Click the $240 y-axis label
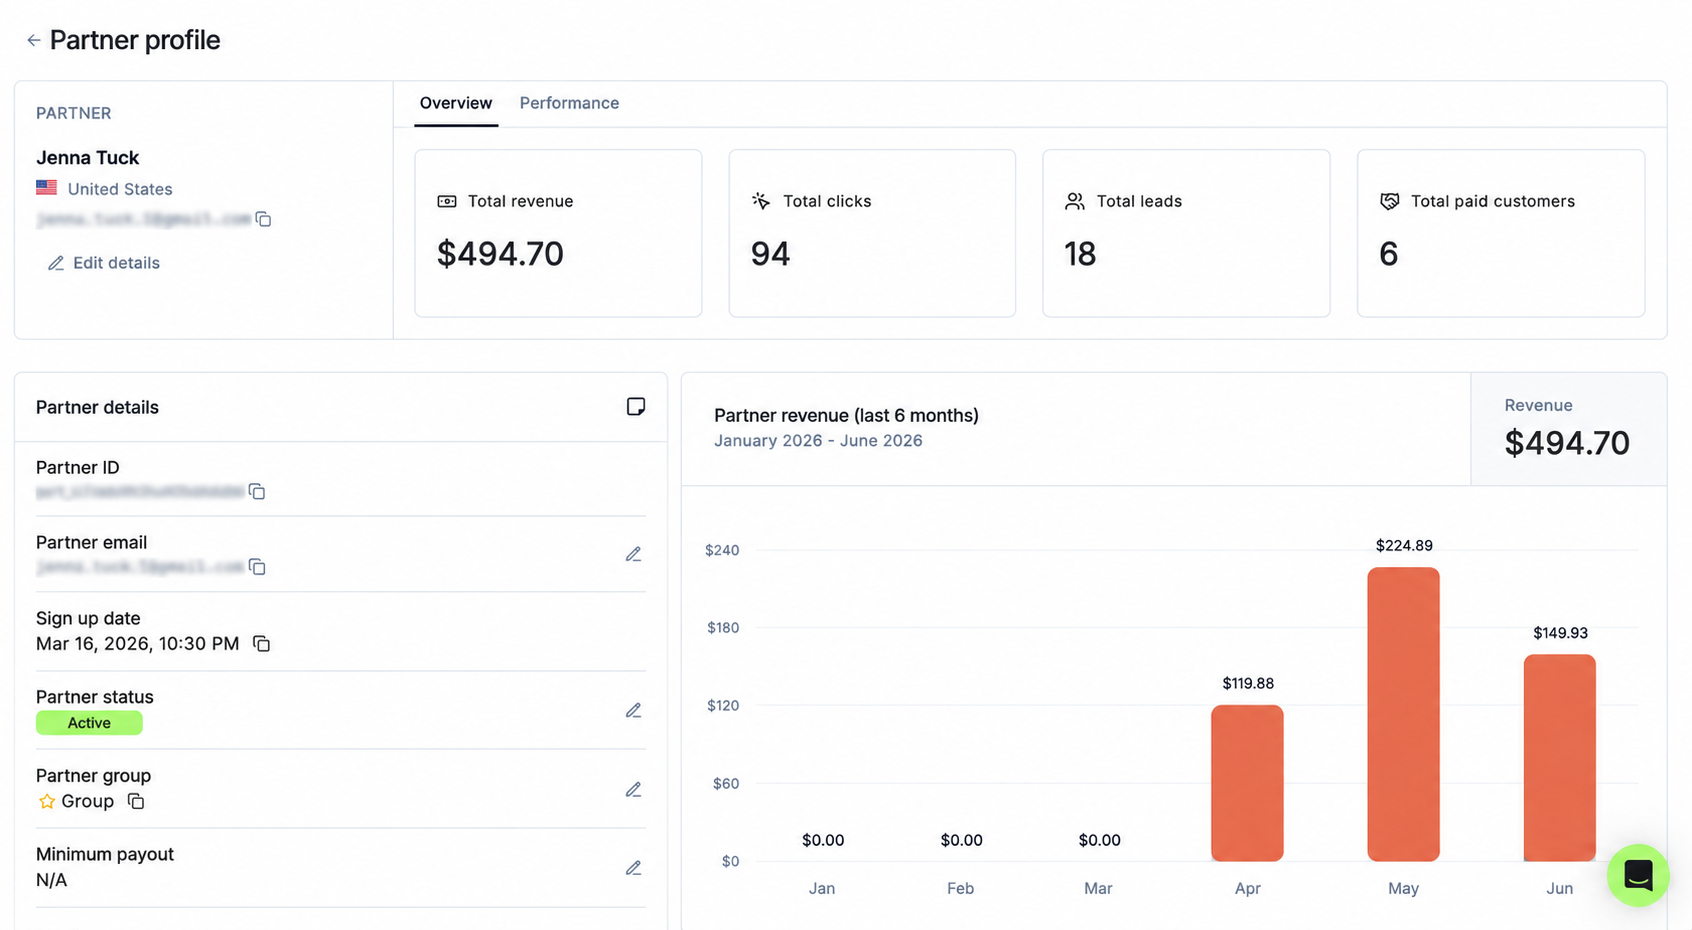This screenshot has height=930, width=1692. click(722, 550)
